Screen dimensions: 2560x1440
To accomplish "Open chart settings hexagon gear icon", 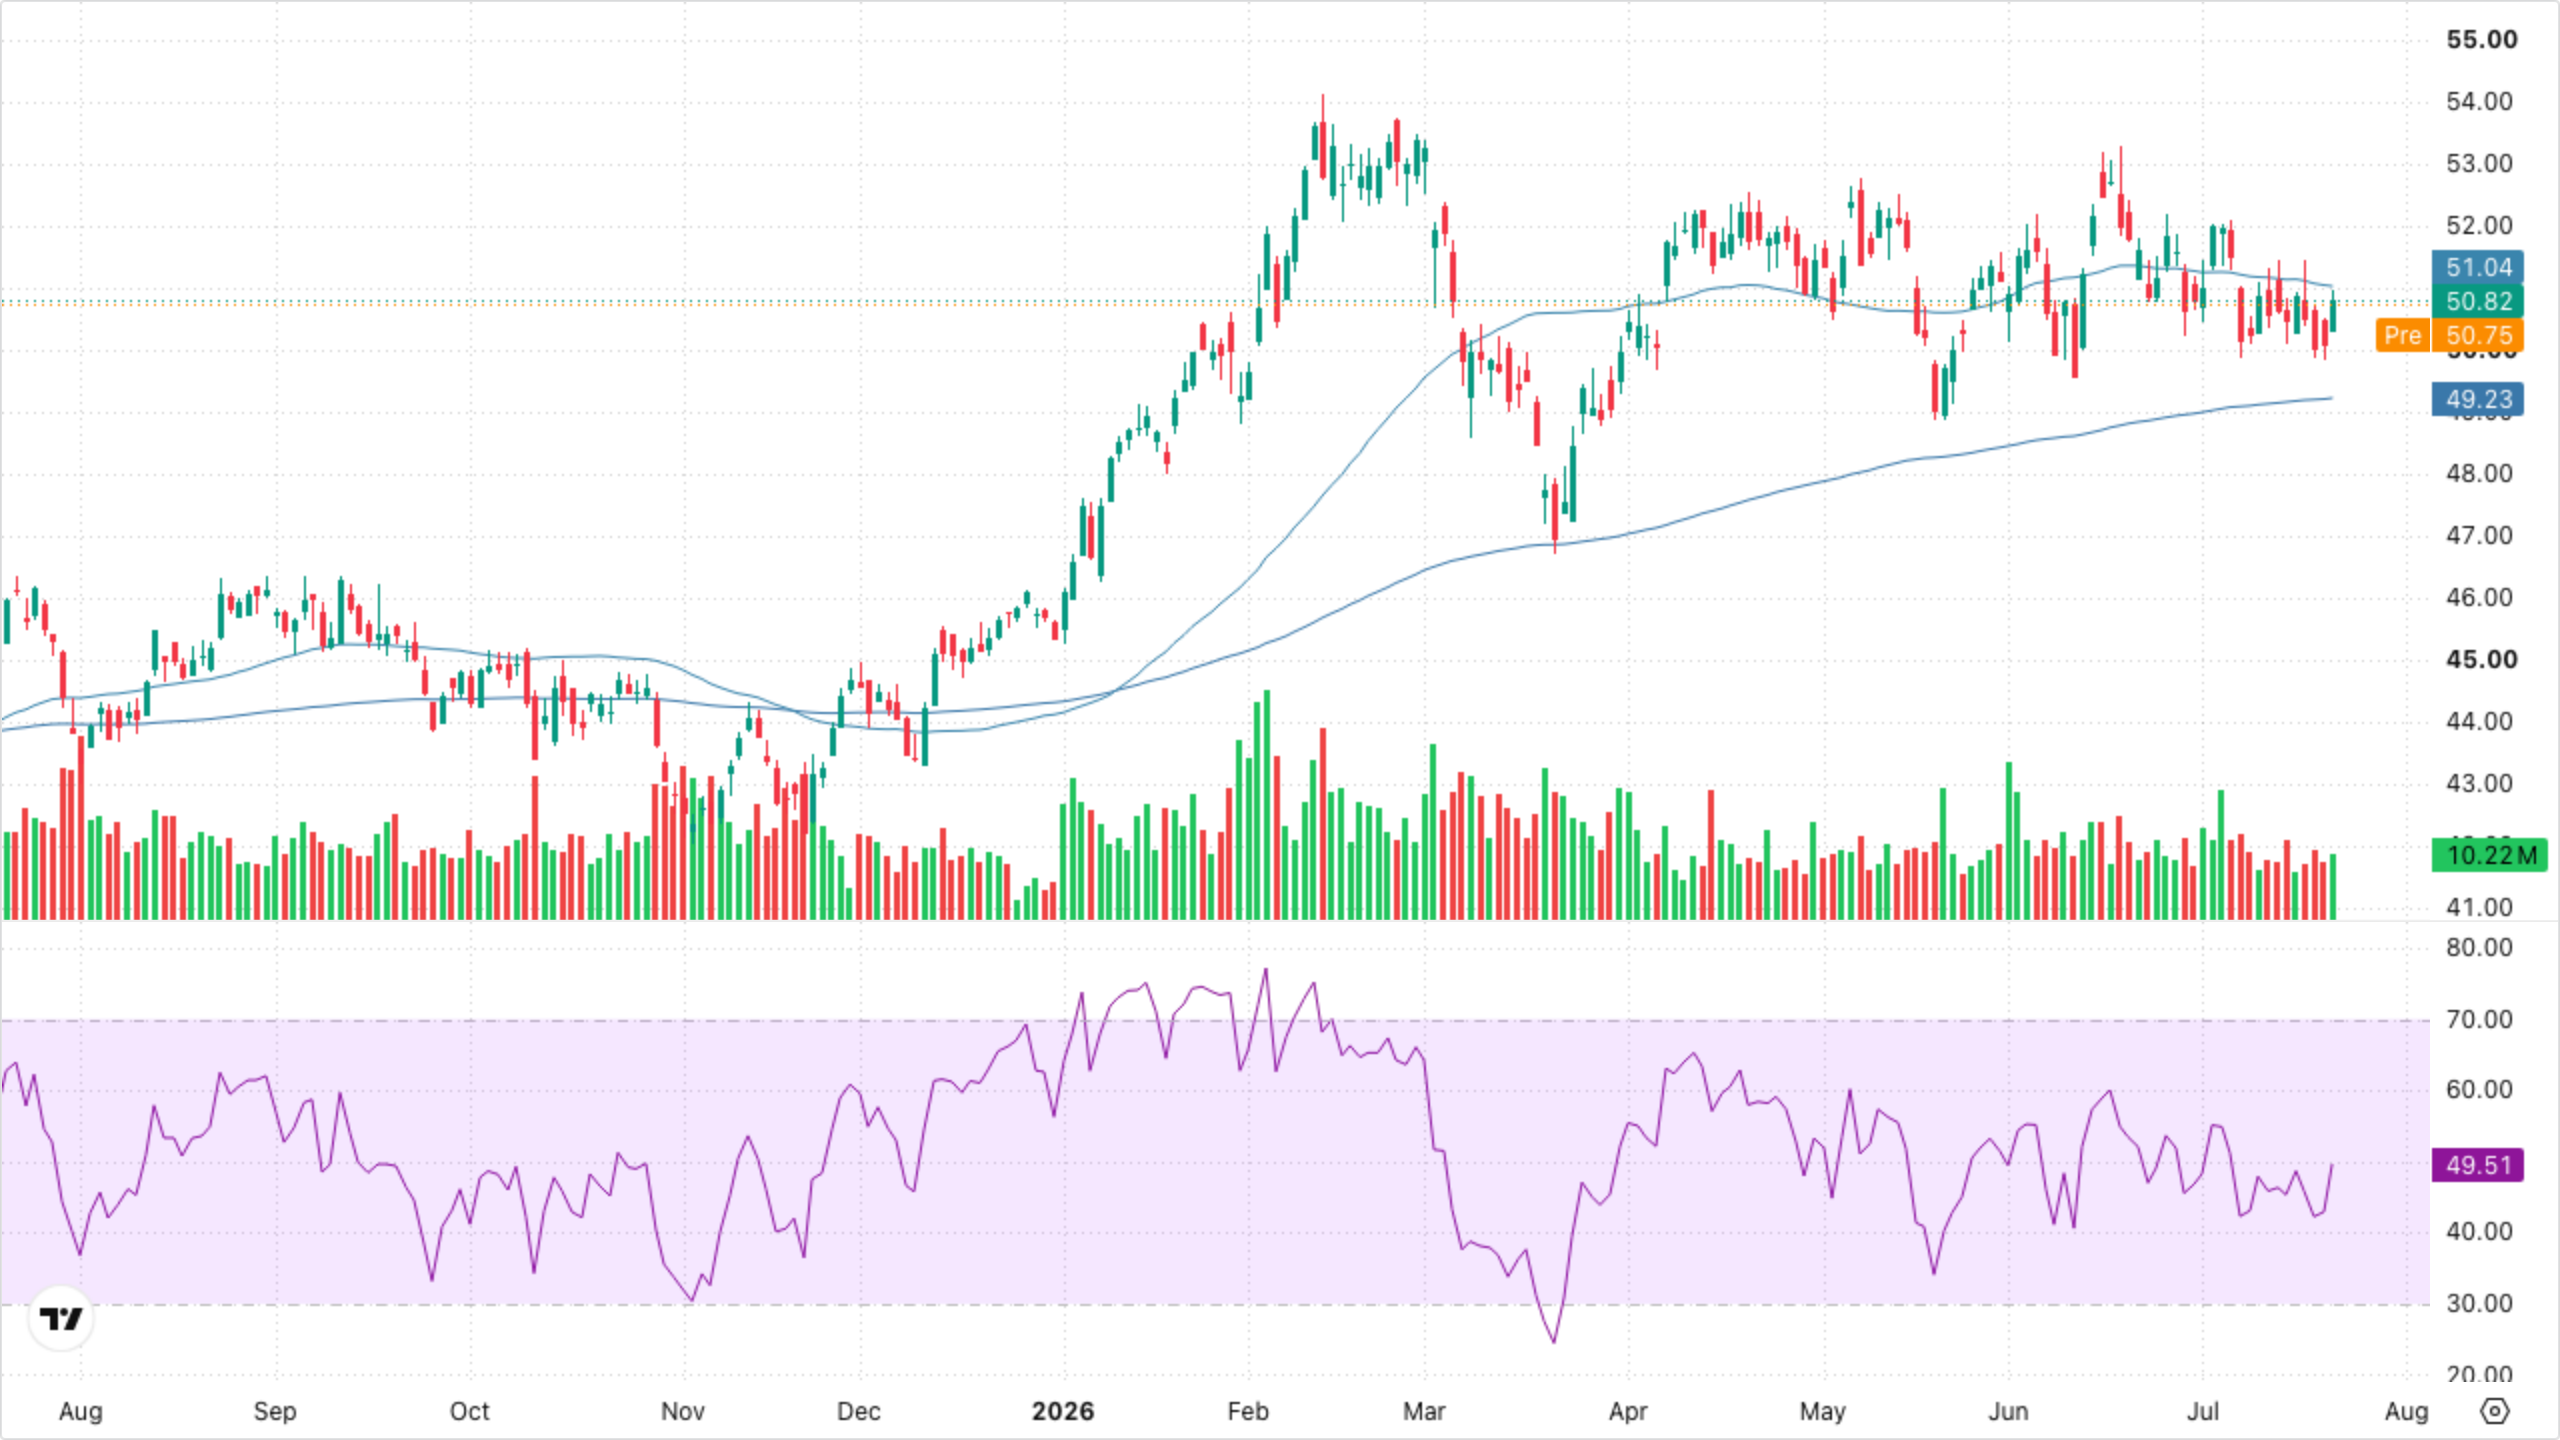I will [2495, 1411].
